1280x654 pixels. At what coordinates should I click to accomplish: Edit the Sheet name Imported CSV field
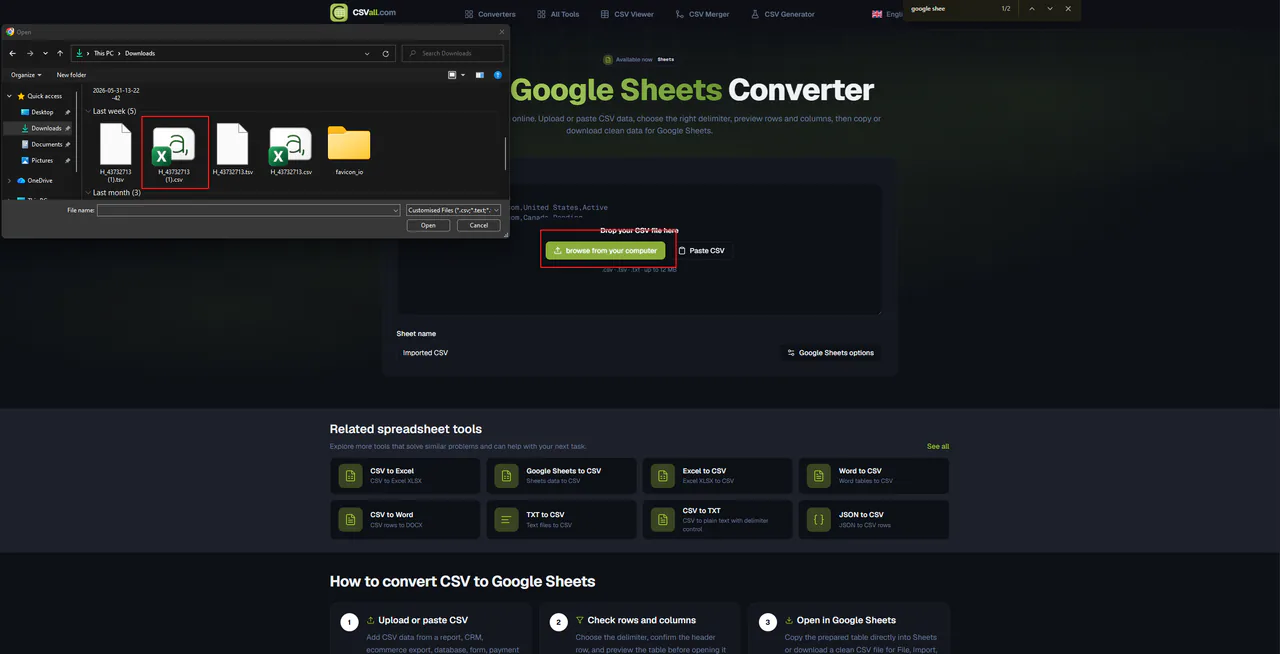click(x=585, y=353)
